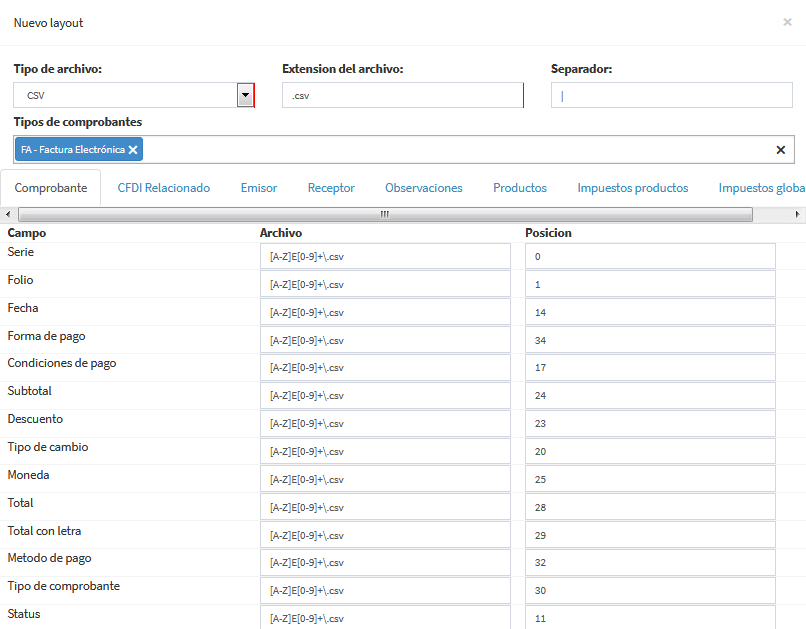
Task: Open the Emisor tab
Action: pos(259,188)
